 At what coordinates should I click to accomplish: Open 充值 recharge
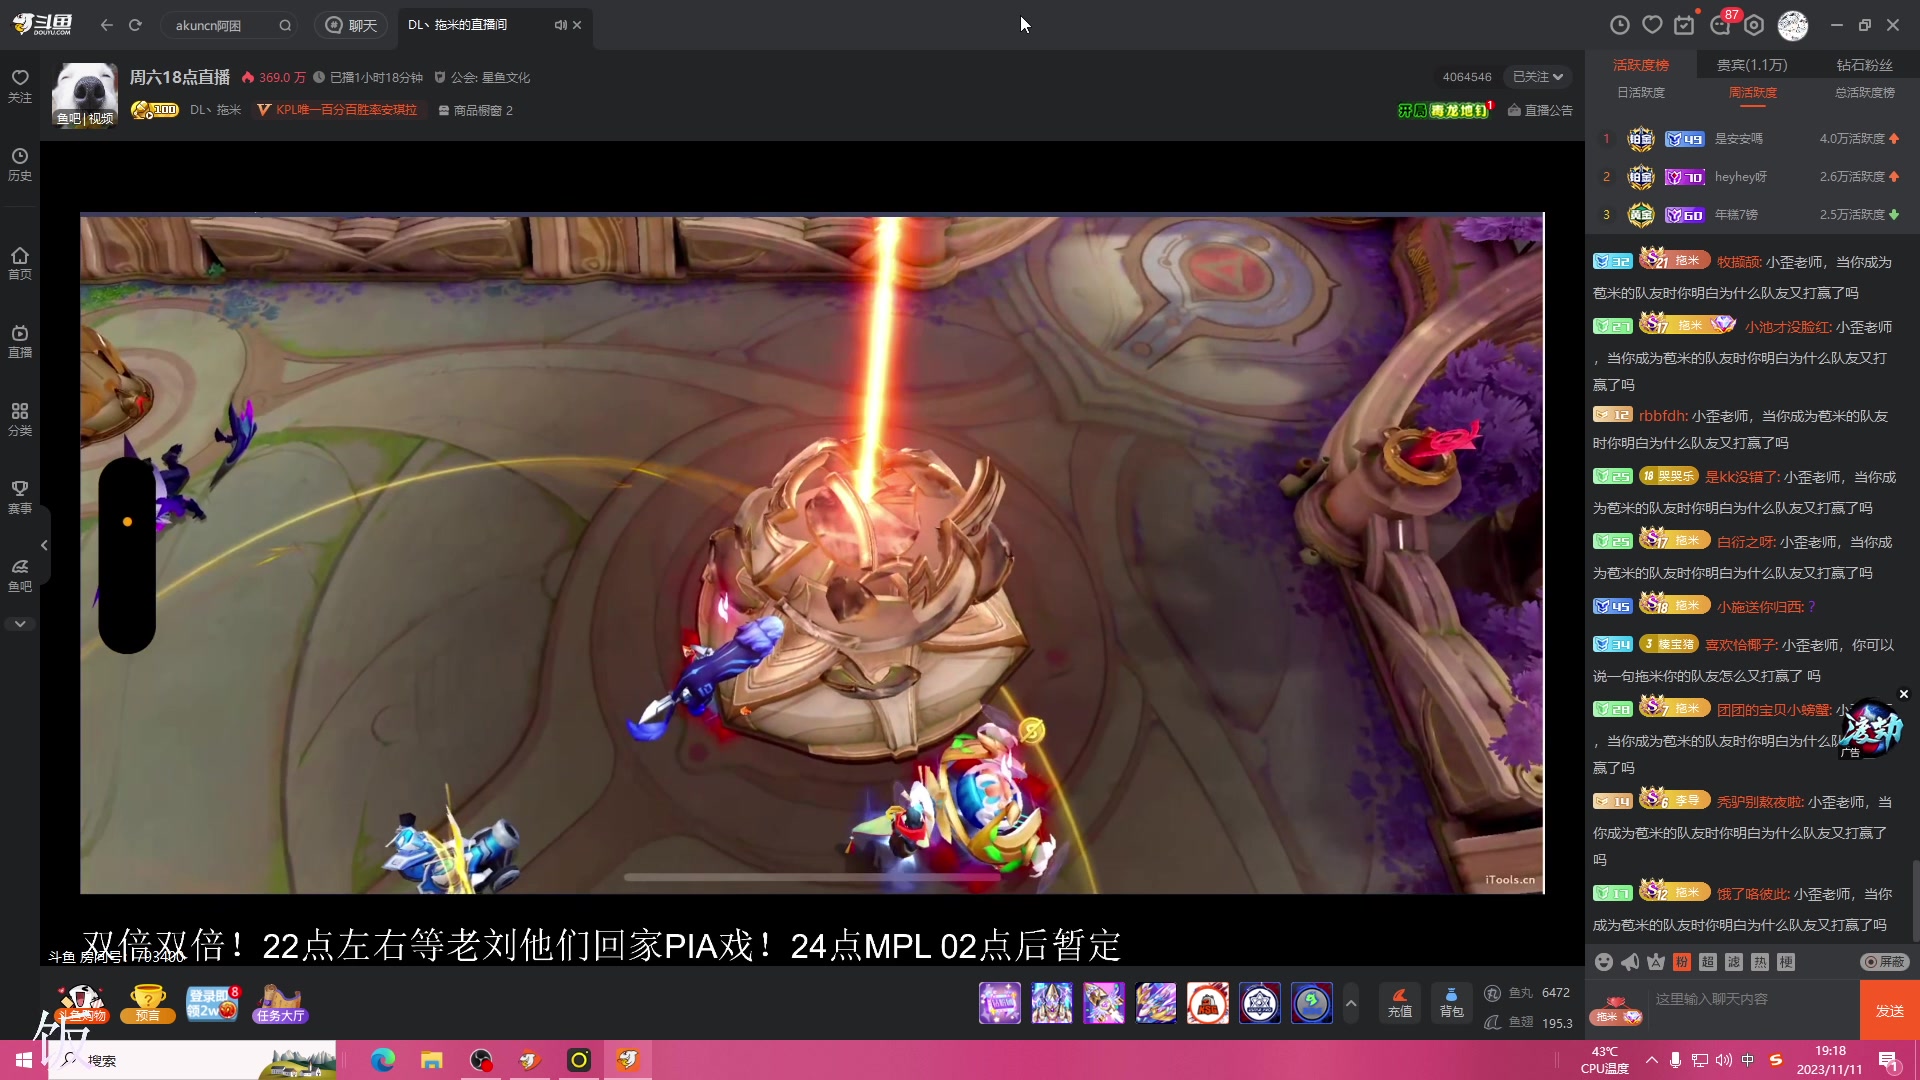coord(1400,1003)
